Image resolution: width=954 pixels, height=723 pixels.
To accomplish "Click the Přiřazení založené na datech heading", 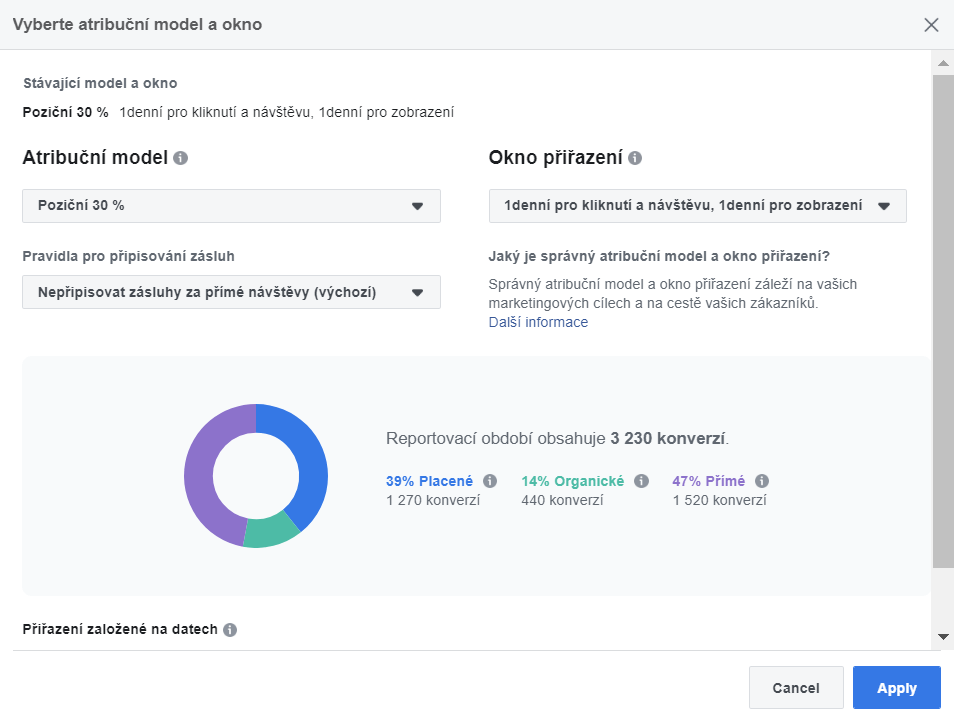I will tap(120, 629).
